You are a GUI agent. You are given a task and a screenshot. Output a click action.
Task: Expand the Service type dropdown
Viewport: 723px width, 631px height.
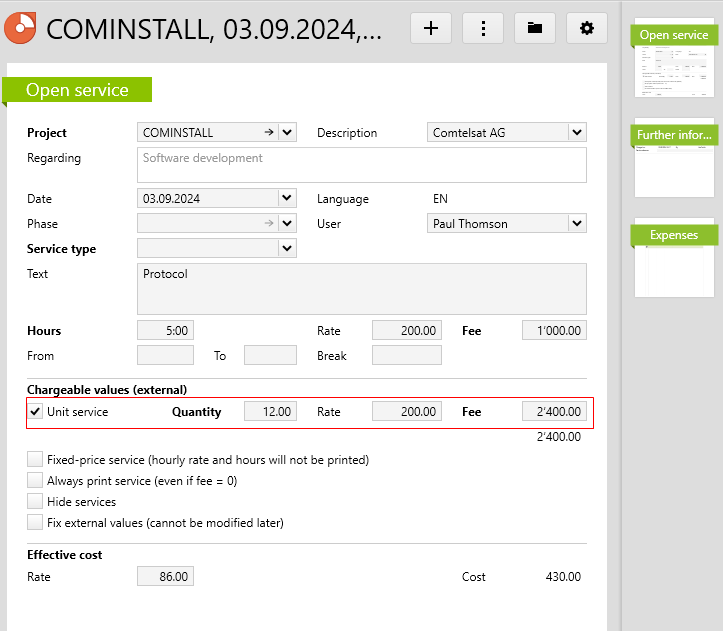pos(287,249)
